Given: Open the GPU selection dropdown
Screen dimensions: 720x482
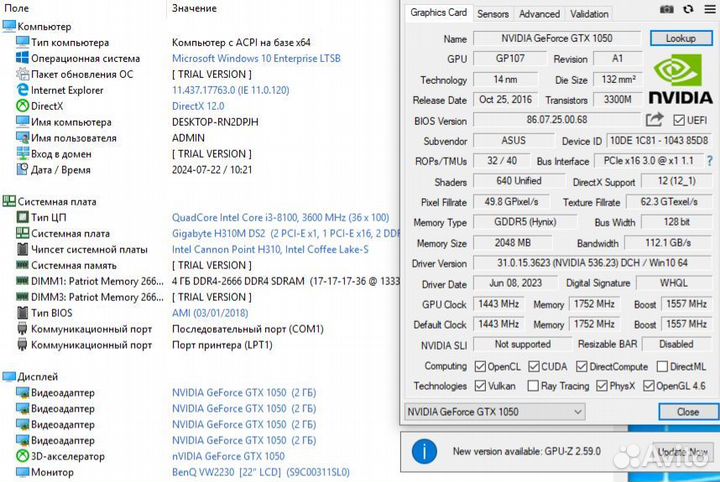Looking at the screenshot, I should click(x=495, y=412).
